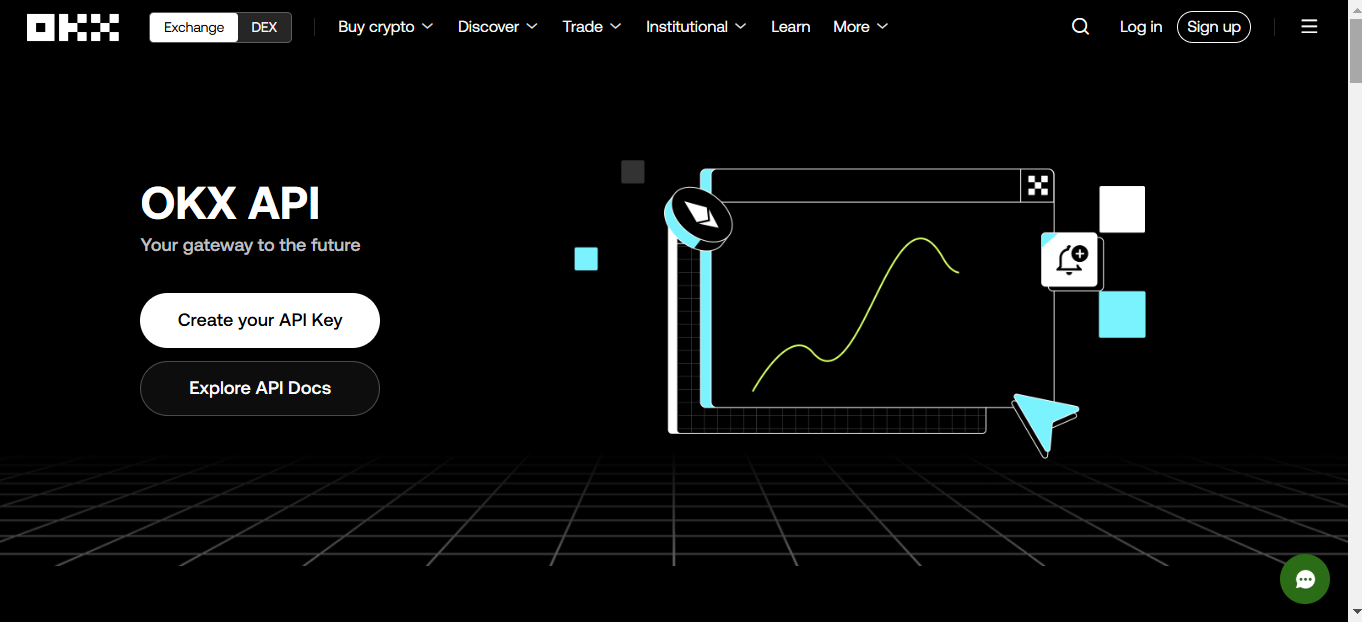
Task: Open the More dropdown
Action: [860, 27]
